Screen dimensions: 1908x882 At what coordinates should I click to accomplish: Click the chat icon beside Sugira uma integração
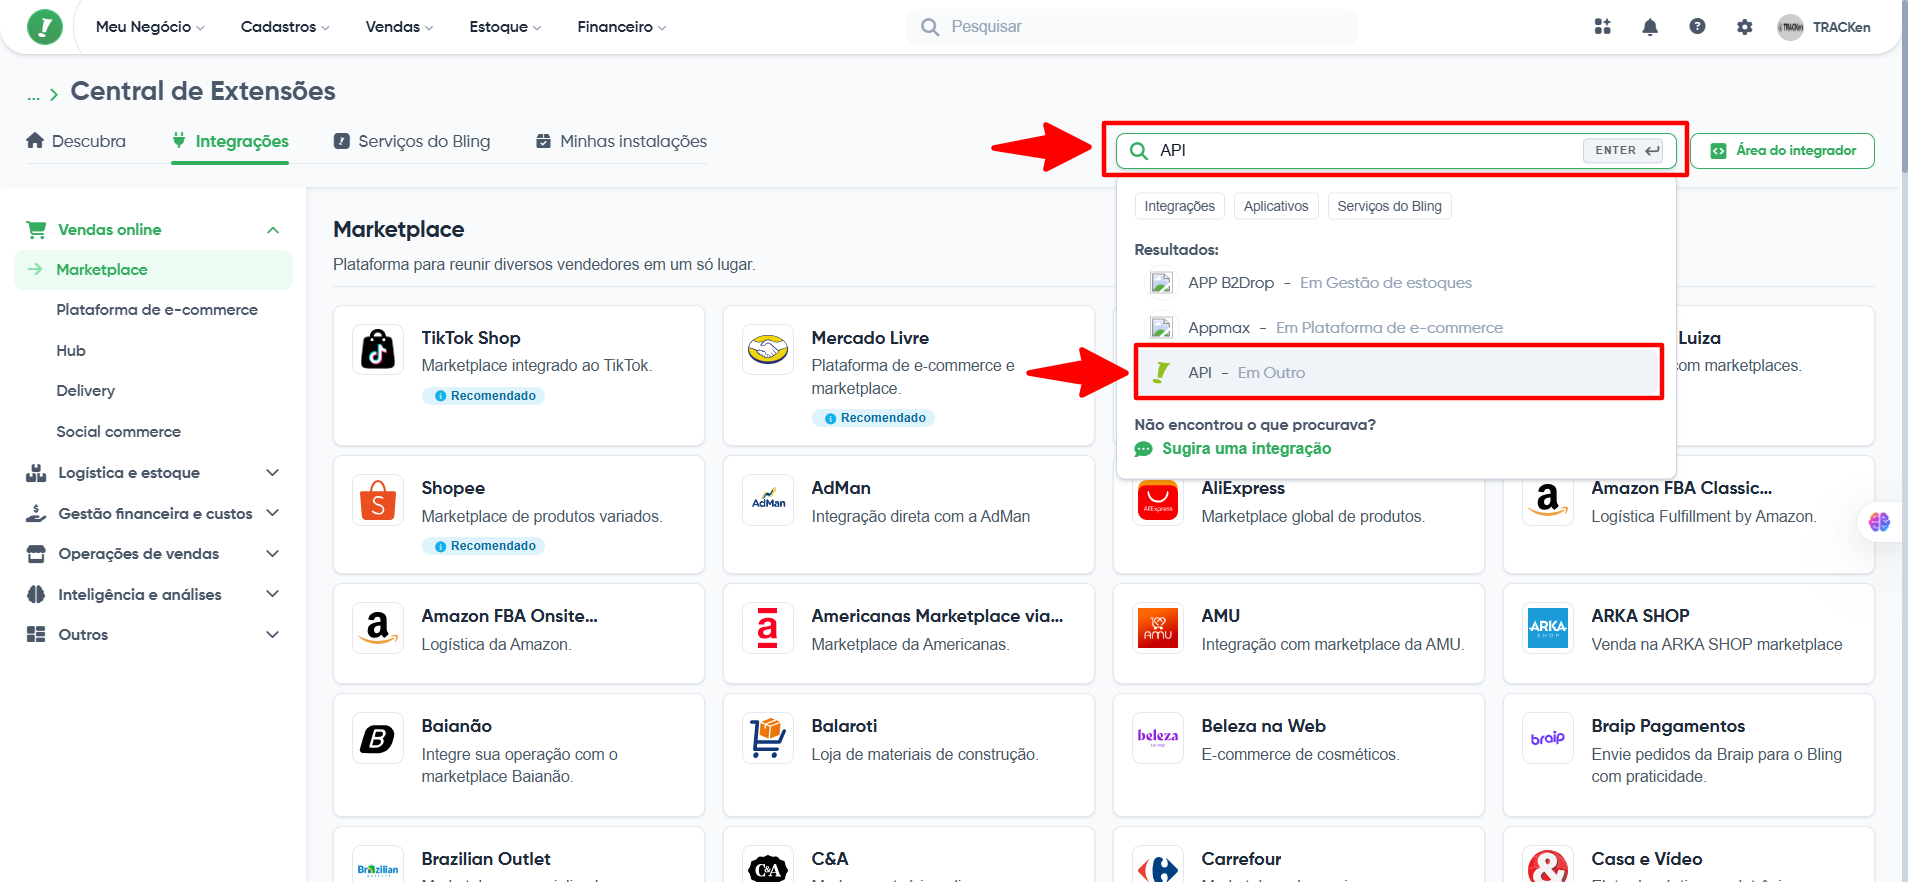coord(1144,449)
